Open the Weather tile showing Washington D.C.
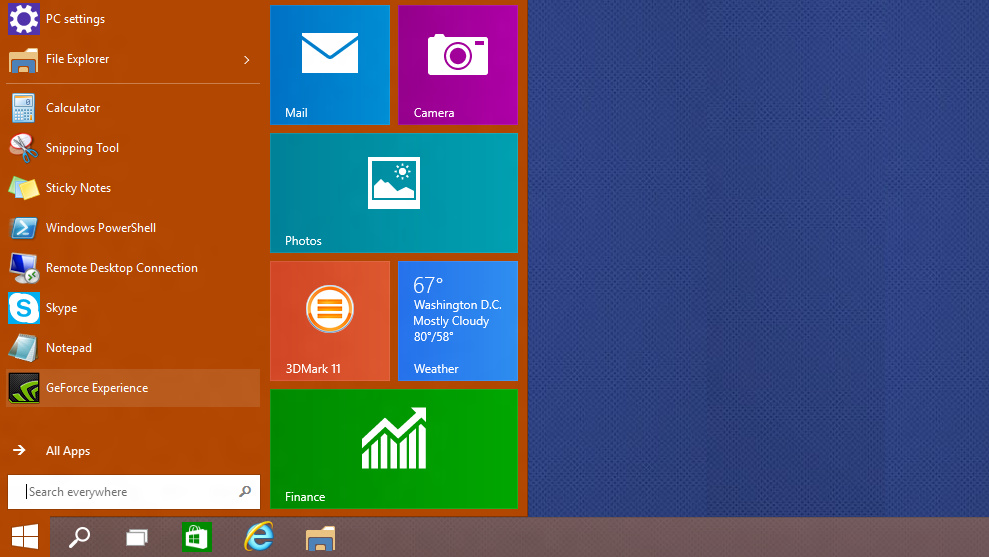Viewport: 989px width, 557px height. pyautogui.click(x=458, y=321)
